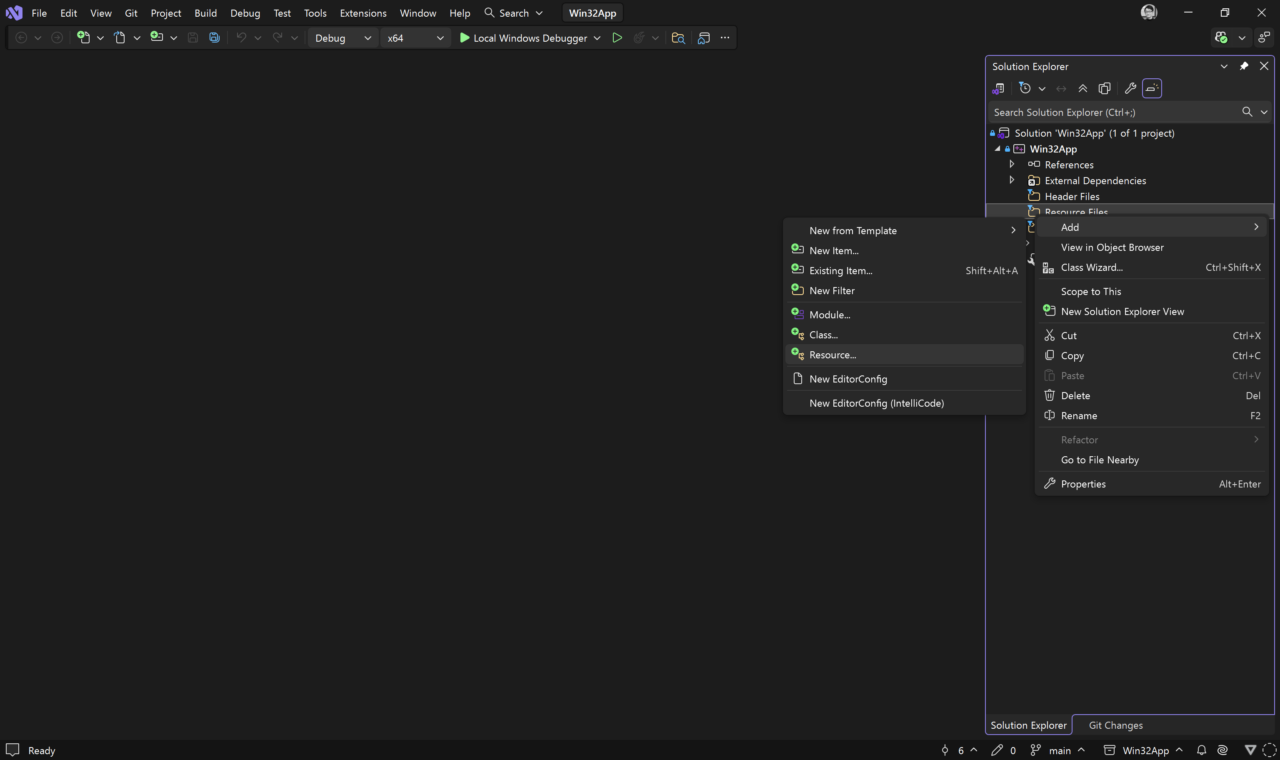The height and width of the screenshot is (760, 1280).
Task: Open the notifications bell in status bar
Action: [x=1202, y=750]
